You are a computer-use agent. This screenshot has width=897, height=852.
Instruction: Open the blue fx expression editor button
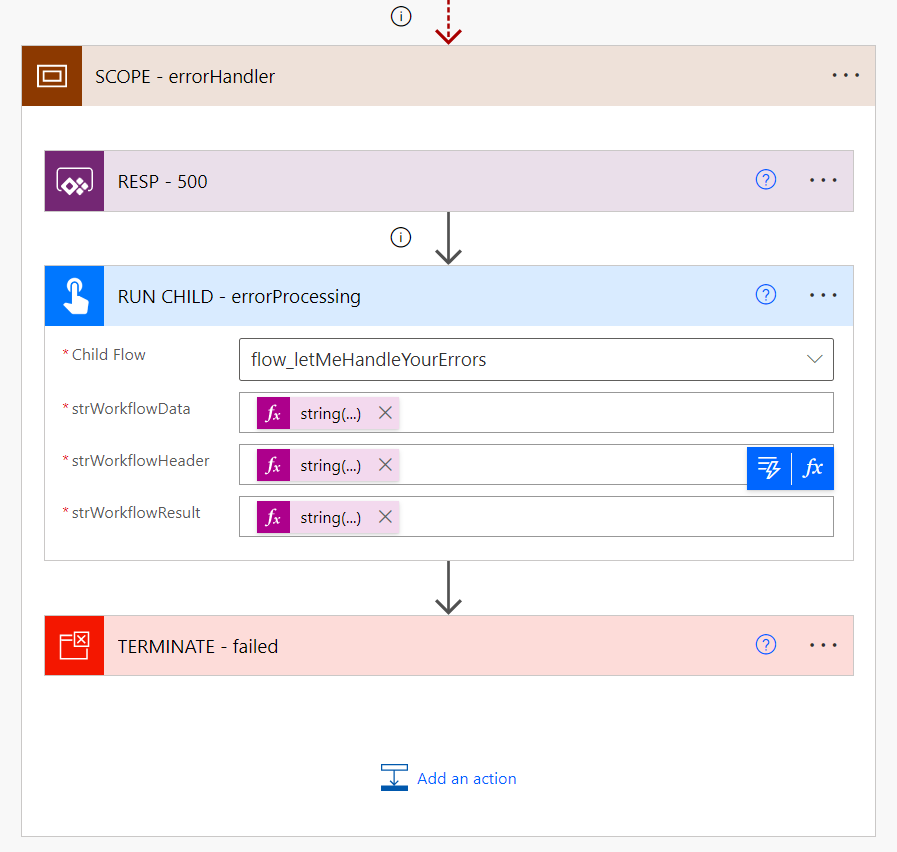click(813, 468)
